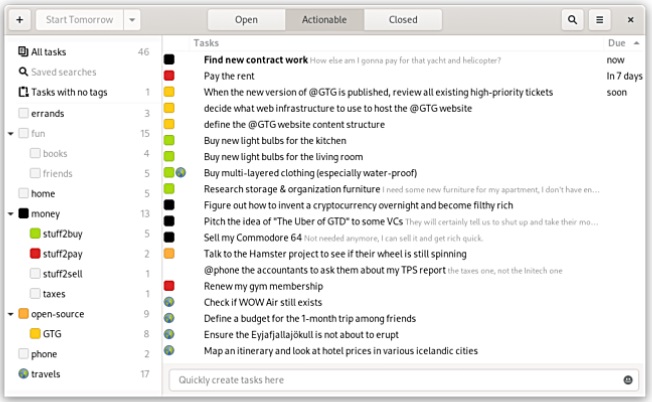This screenshot has width=652, height=402.
Task: Collapse the open-source tag group
Action: [11, 314]
